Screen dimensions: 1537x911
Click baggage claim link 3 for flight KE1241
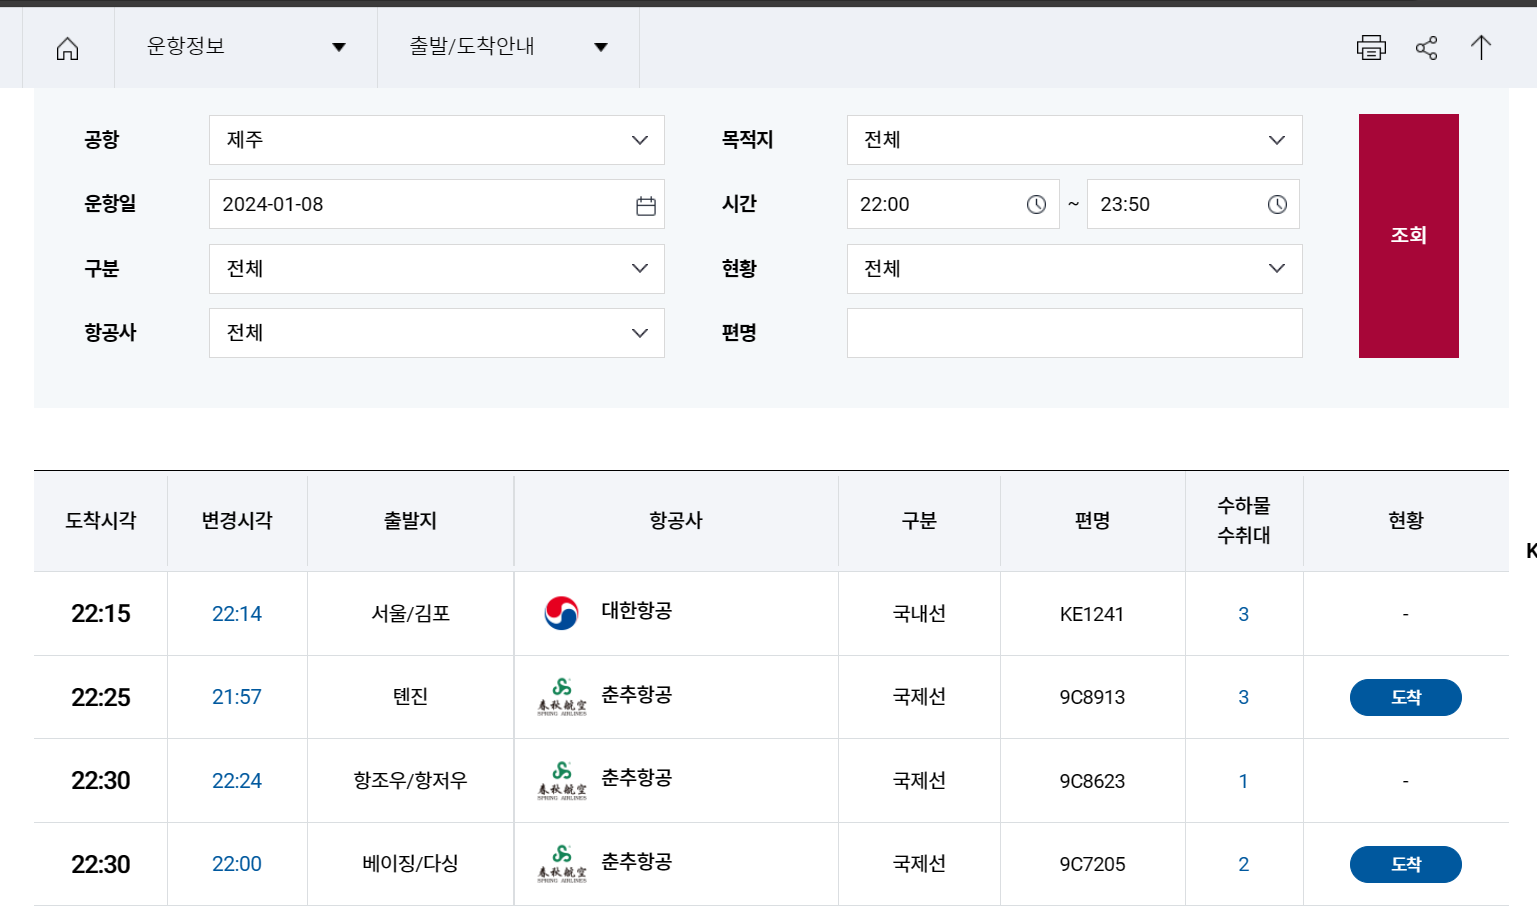1243,614
